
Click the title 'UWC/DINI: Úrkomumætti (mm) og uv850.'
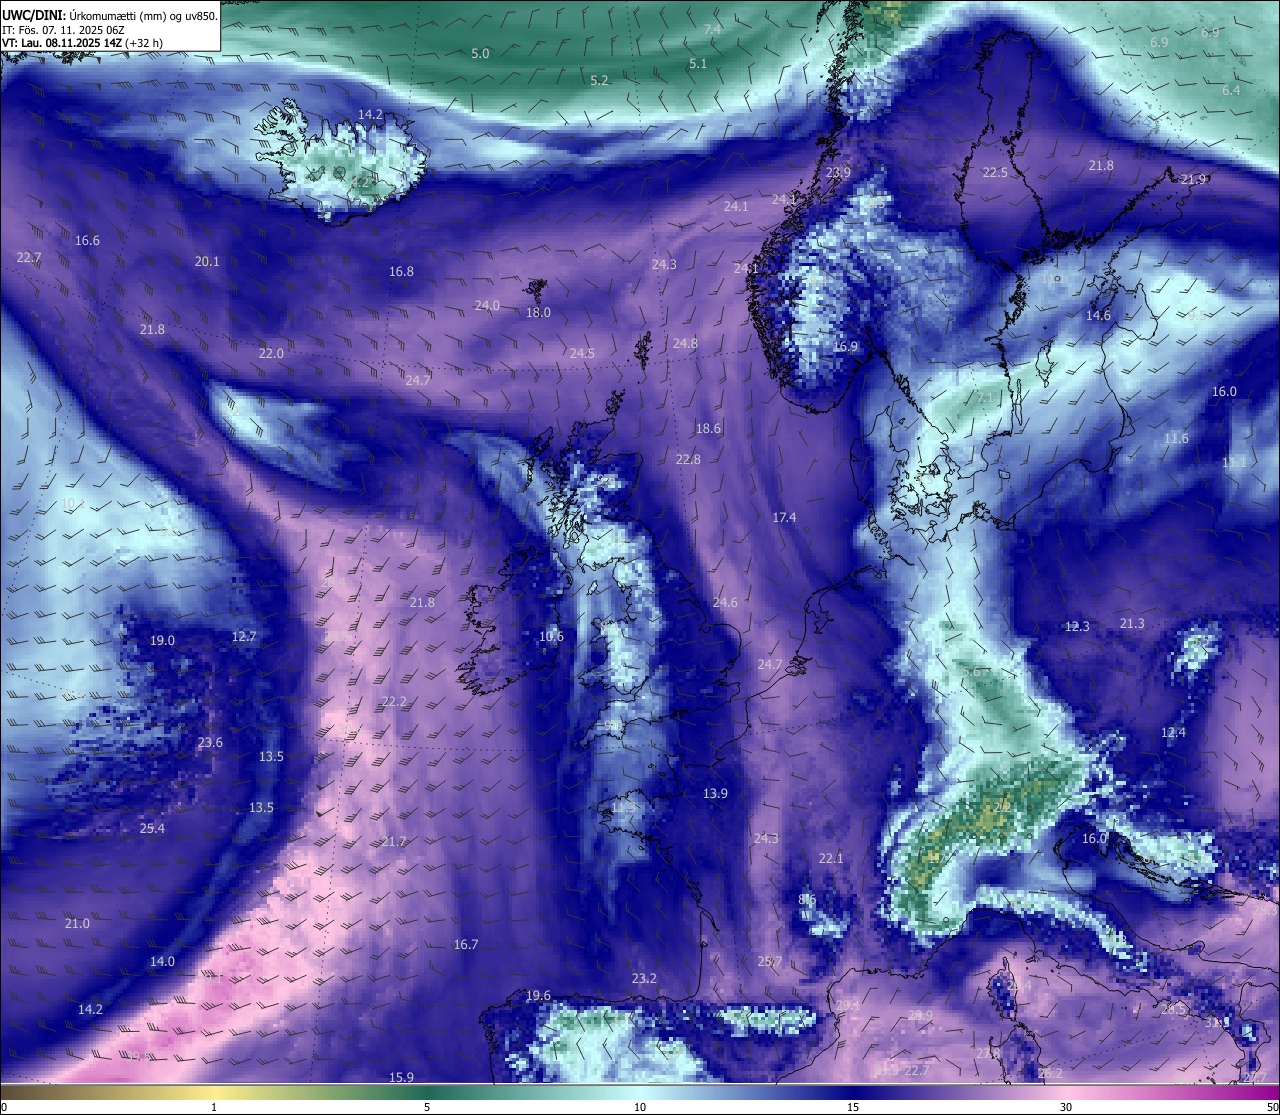[110, 16]
